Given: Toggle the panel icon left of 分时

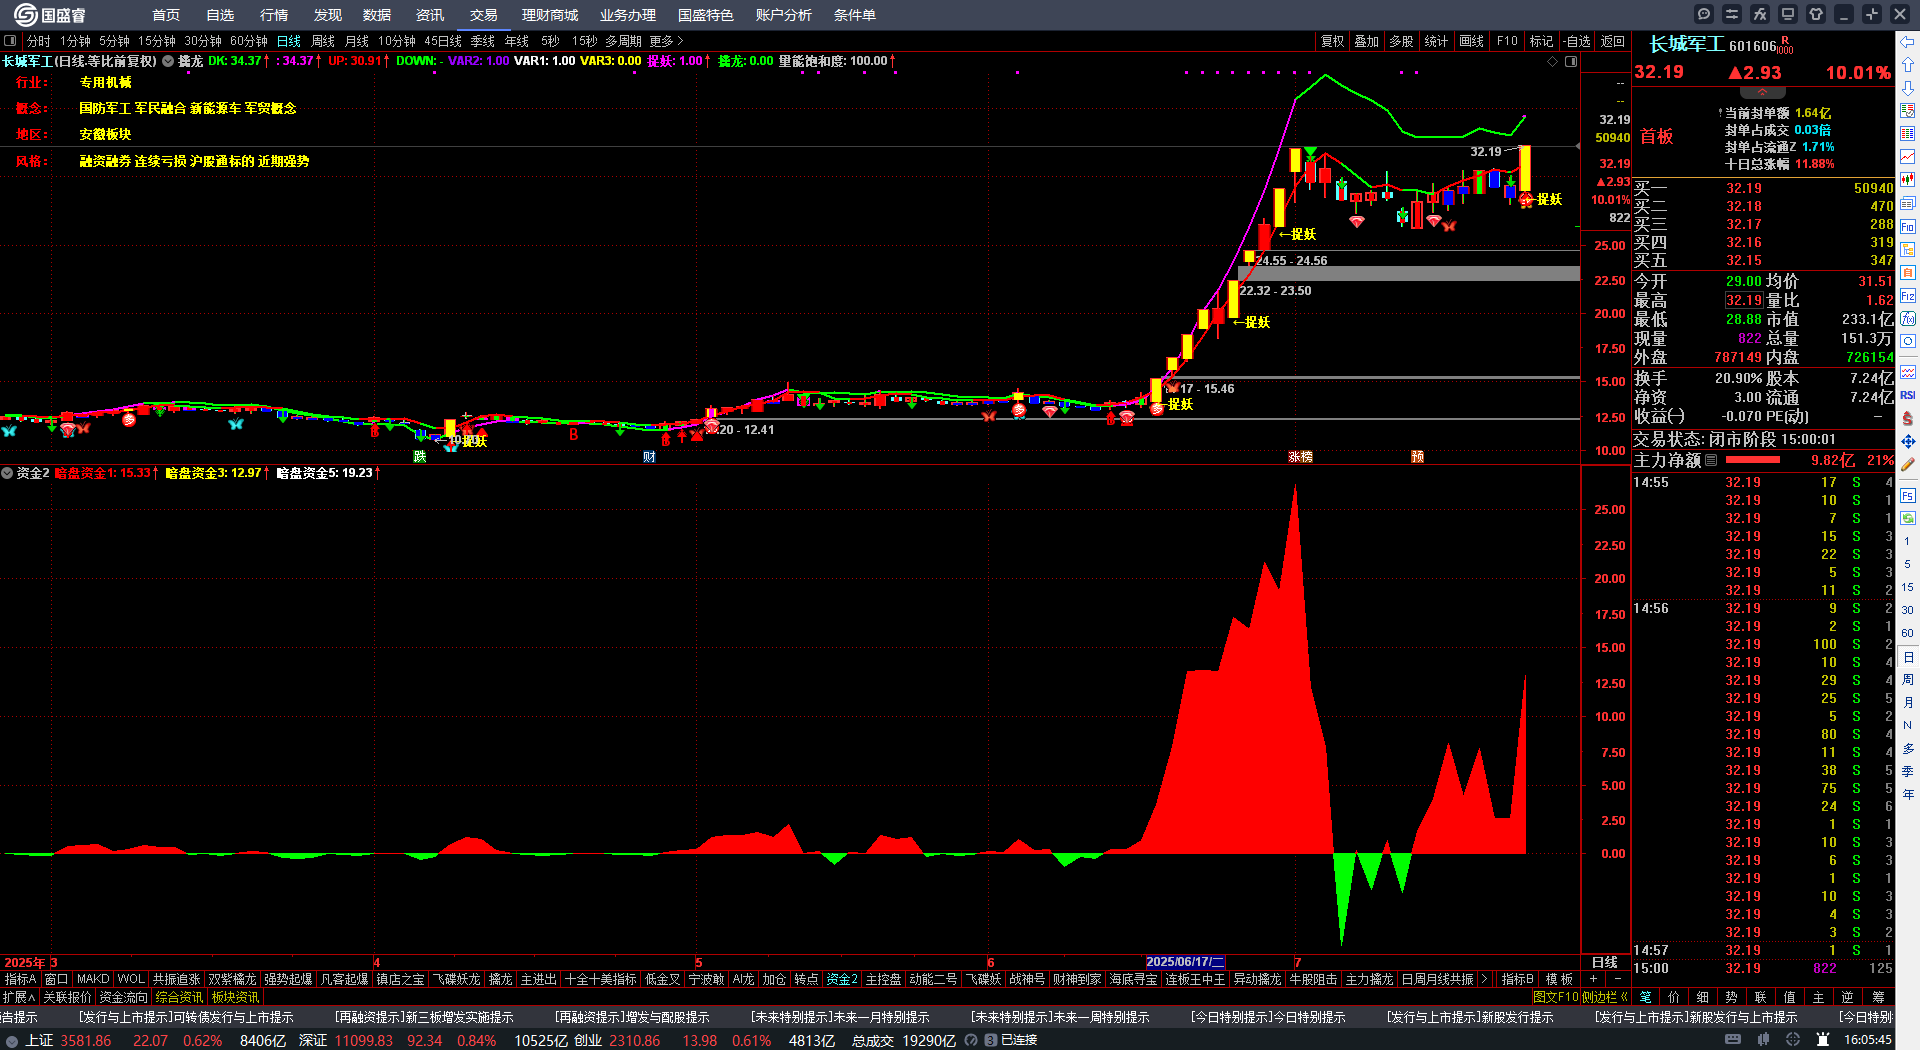Looking at the screenshot, I should 10,41.
